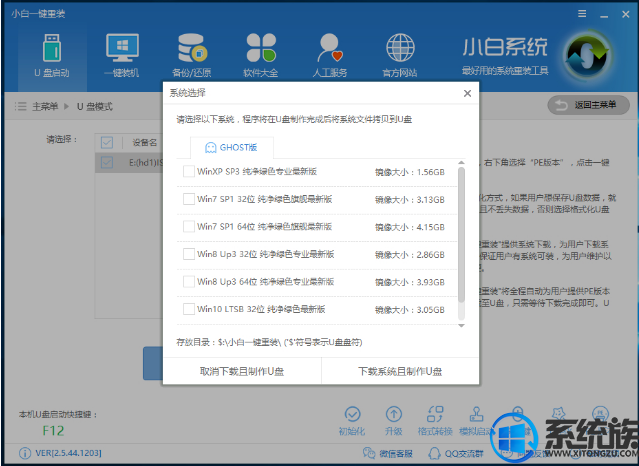Click U盘模式 in the breadcrumb

coord(95,106)
